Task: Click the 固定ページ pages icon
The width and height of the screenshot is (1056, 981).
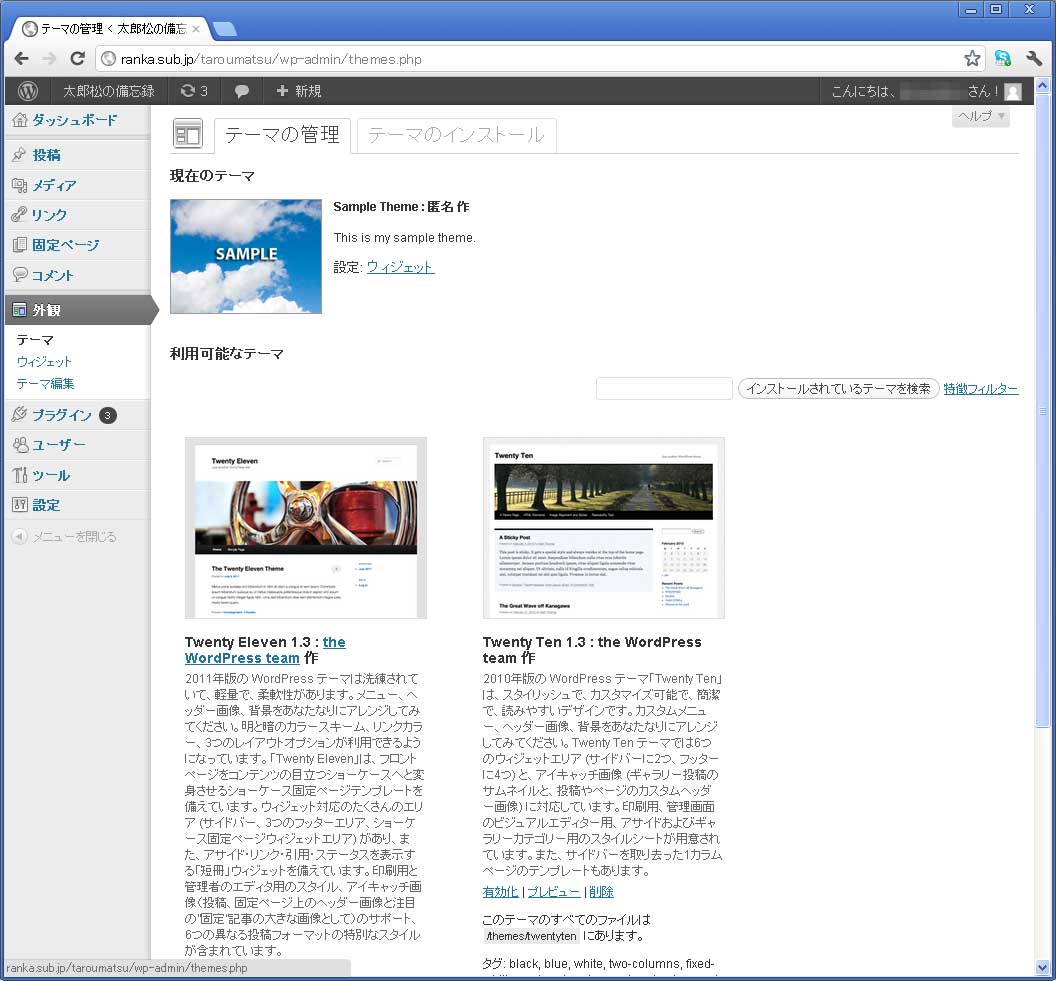Action: point(20,245)
